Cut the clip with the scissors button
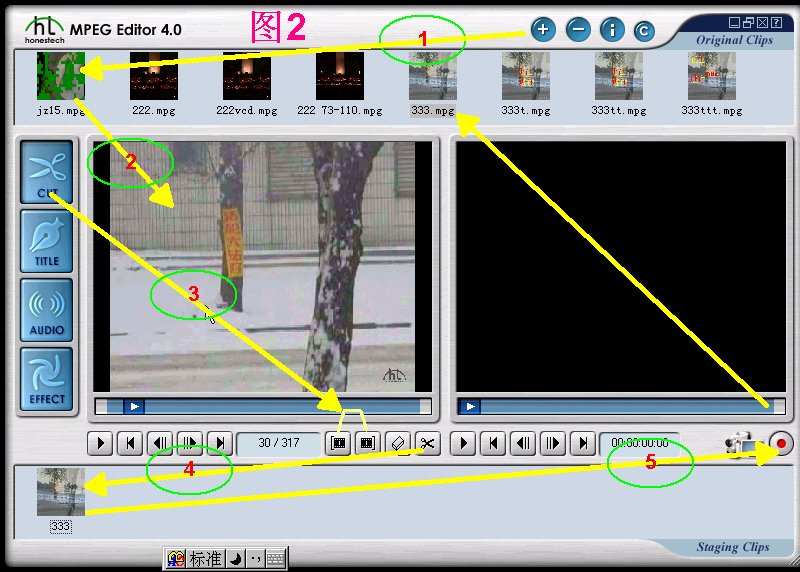The image size is (800, 572). coord(427,443)
